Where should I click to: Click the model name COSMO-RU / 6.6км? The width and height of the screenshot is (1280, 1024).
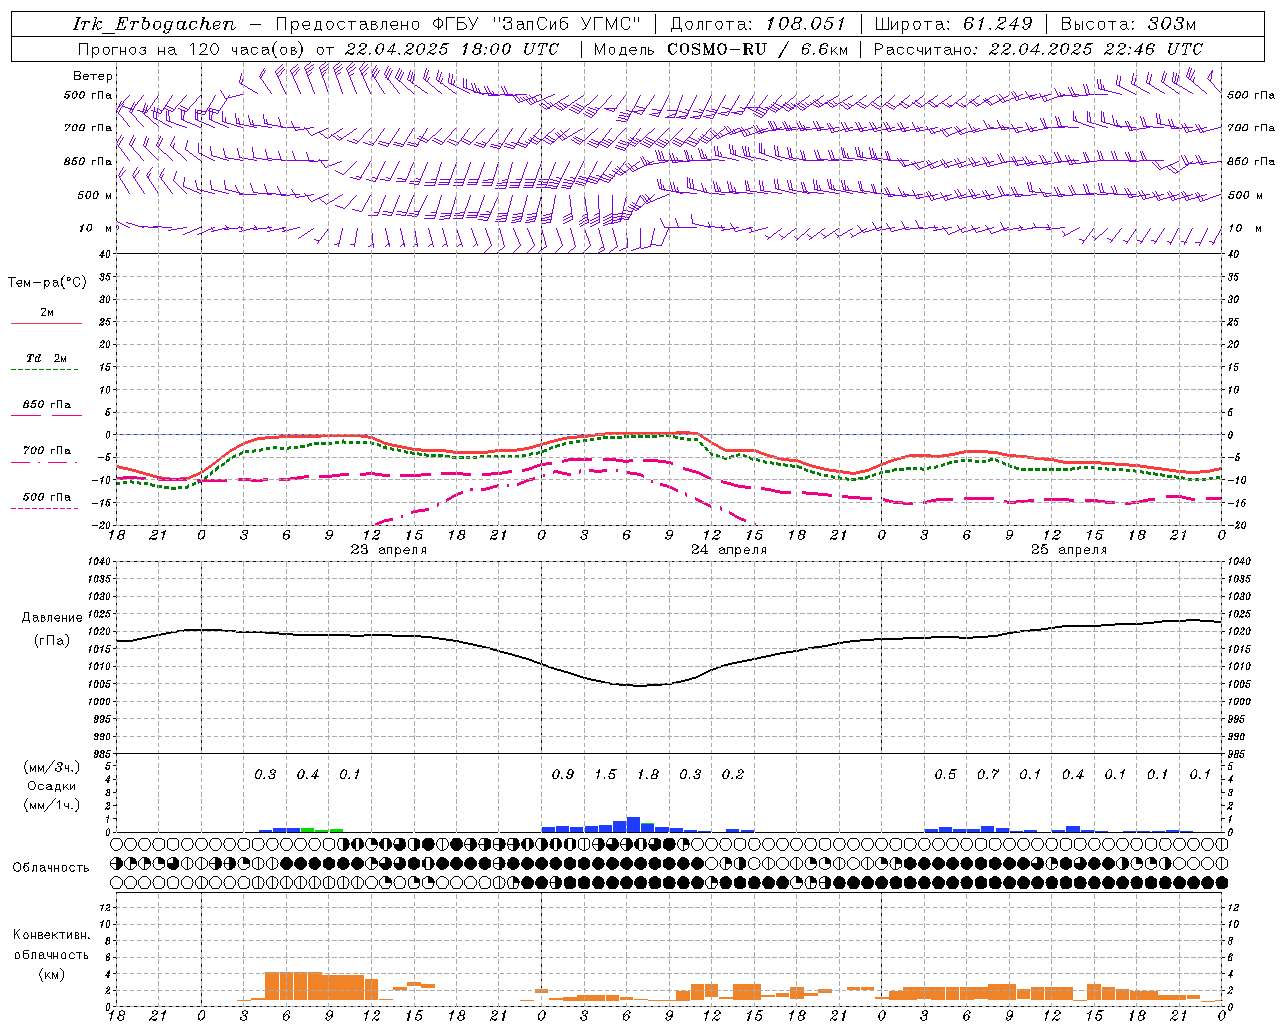(x=757, y=49)
